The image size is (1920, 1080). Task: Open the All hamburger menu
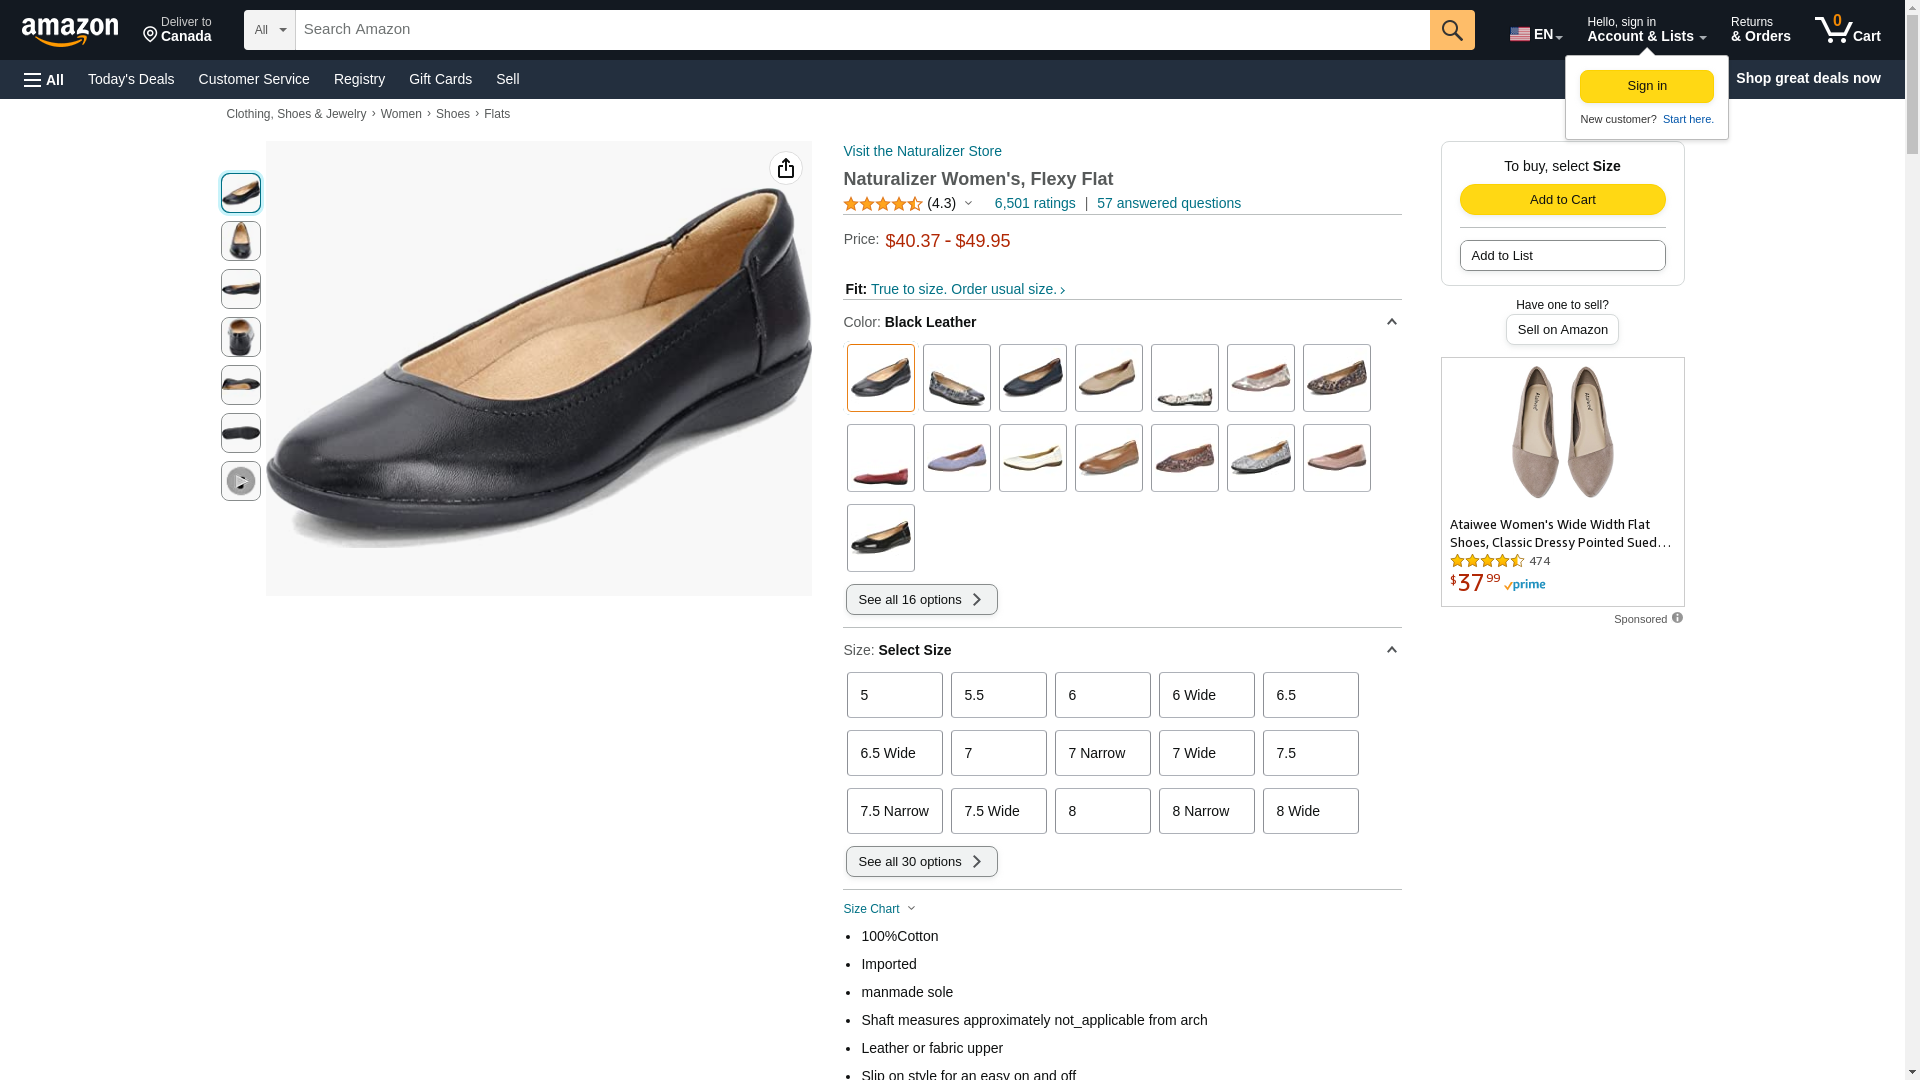point(44,79)
